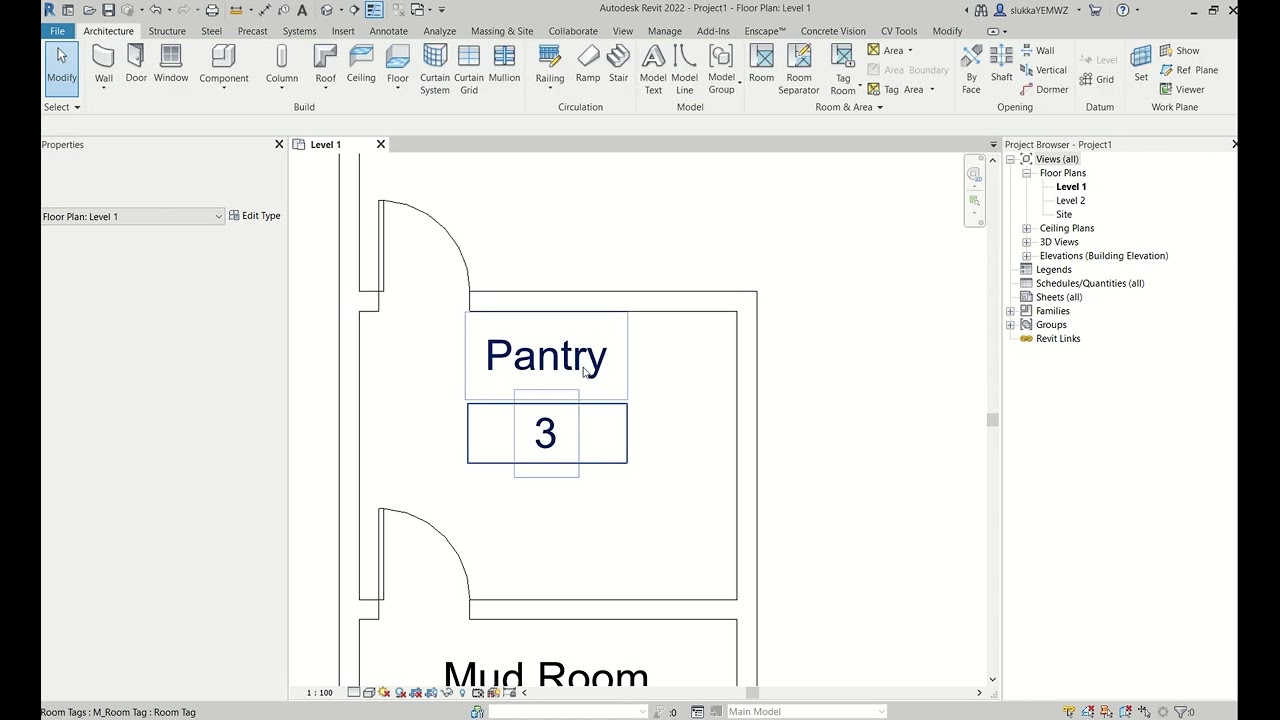Open the Tag Area dropdown arrow
Screen dimensions: 1280x720
tap(932, 89)
